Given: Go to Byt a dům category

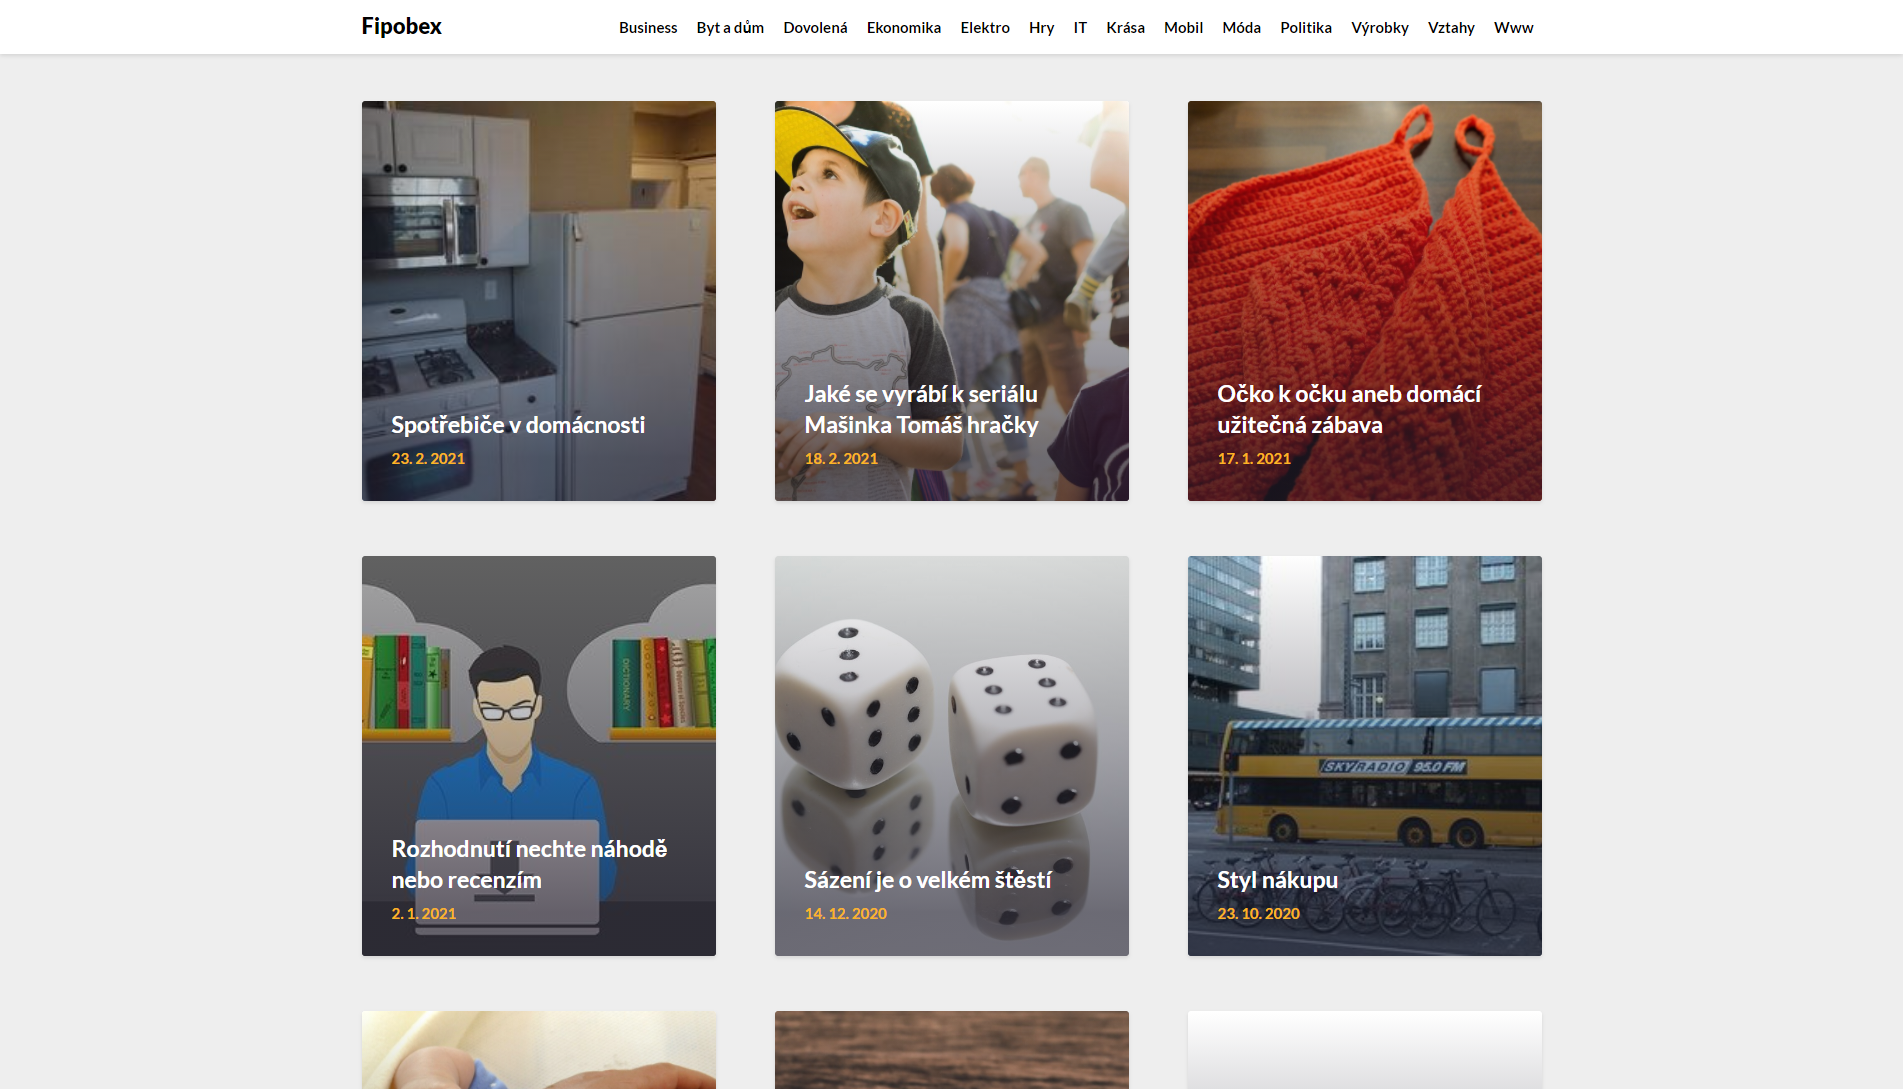Looking at the screenshot, I should 730,28.
